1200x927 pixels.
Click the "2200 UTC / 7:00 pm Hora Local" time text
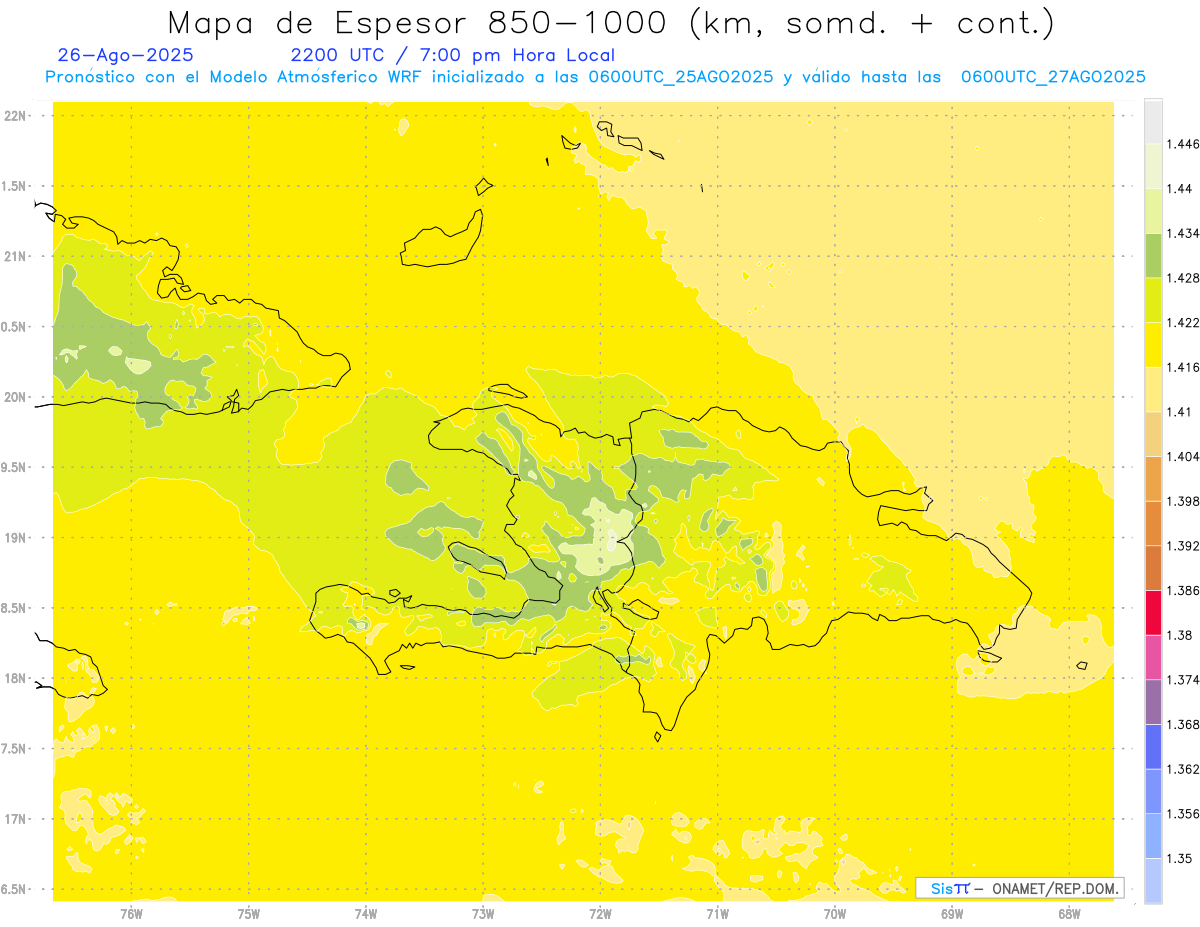(452, 56)
